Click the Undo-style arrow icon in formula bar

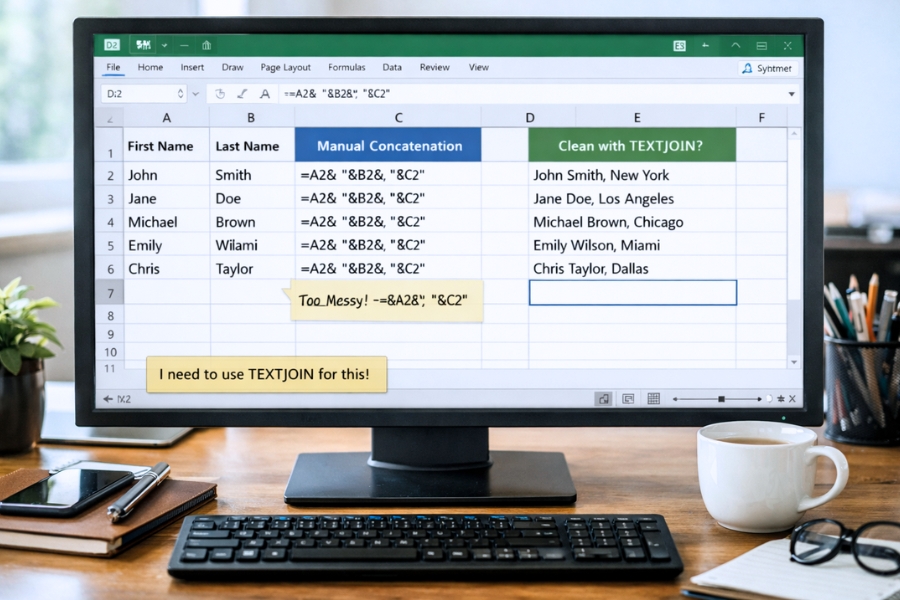coord(219,93)
